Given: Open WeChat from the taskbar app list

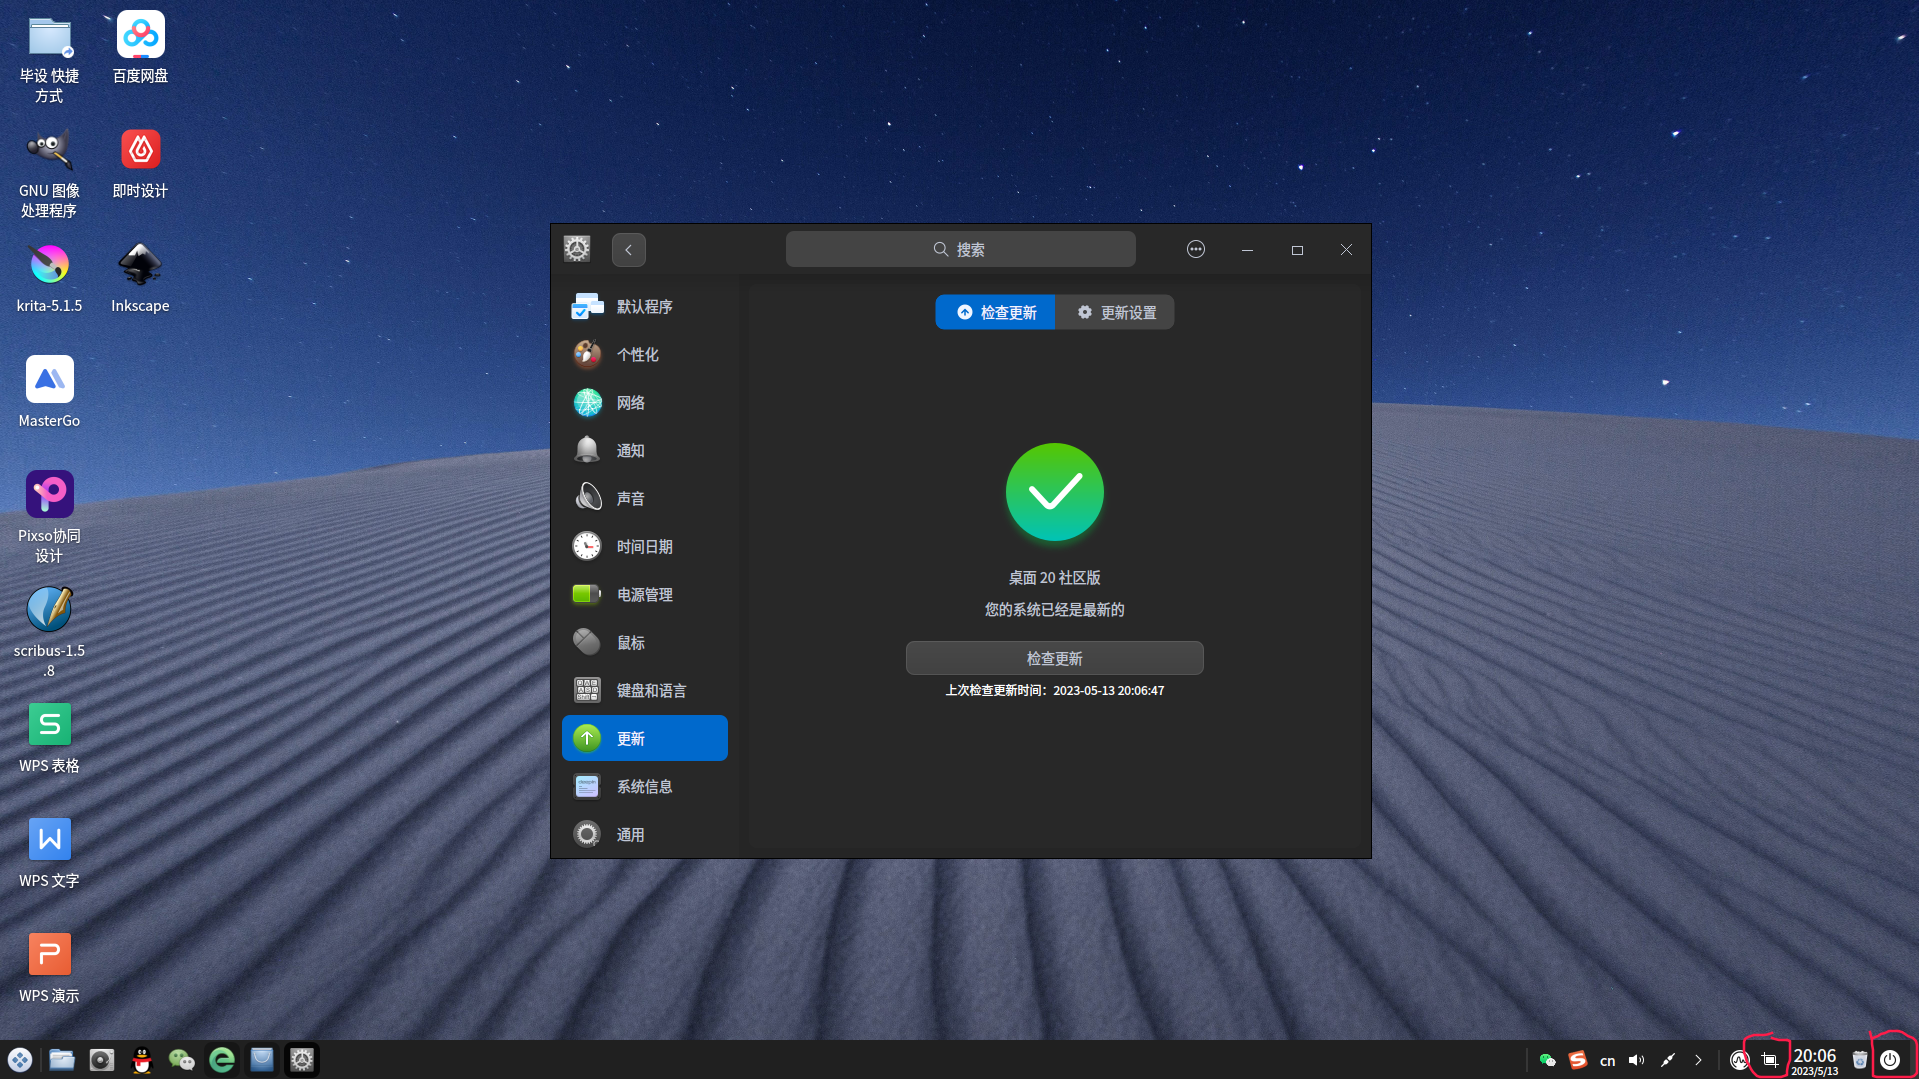Looking at the screenshot, I should tap(182, 1060).
